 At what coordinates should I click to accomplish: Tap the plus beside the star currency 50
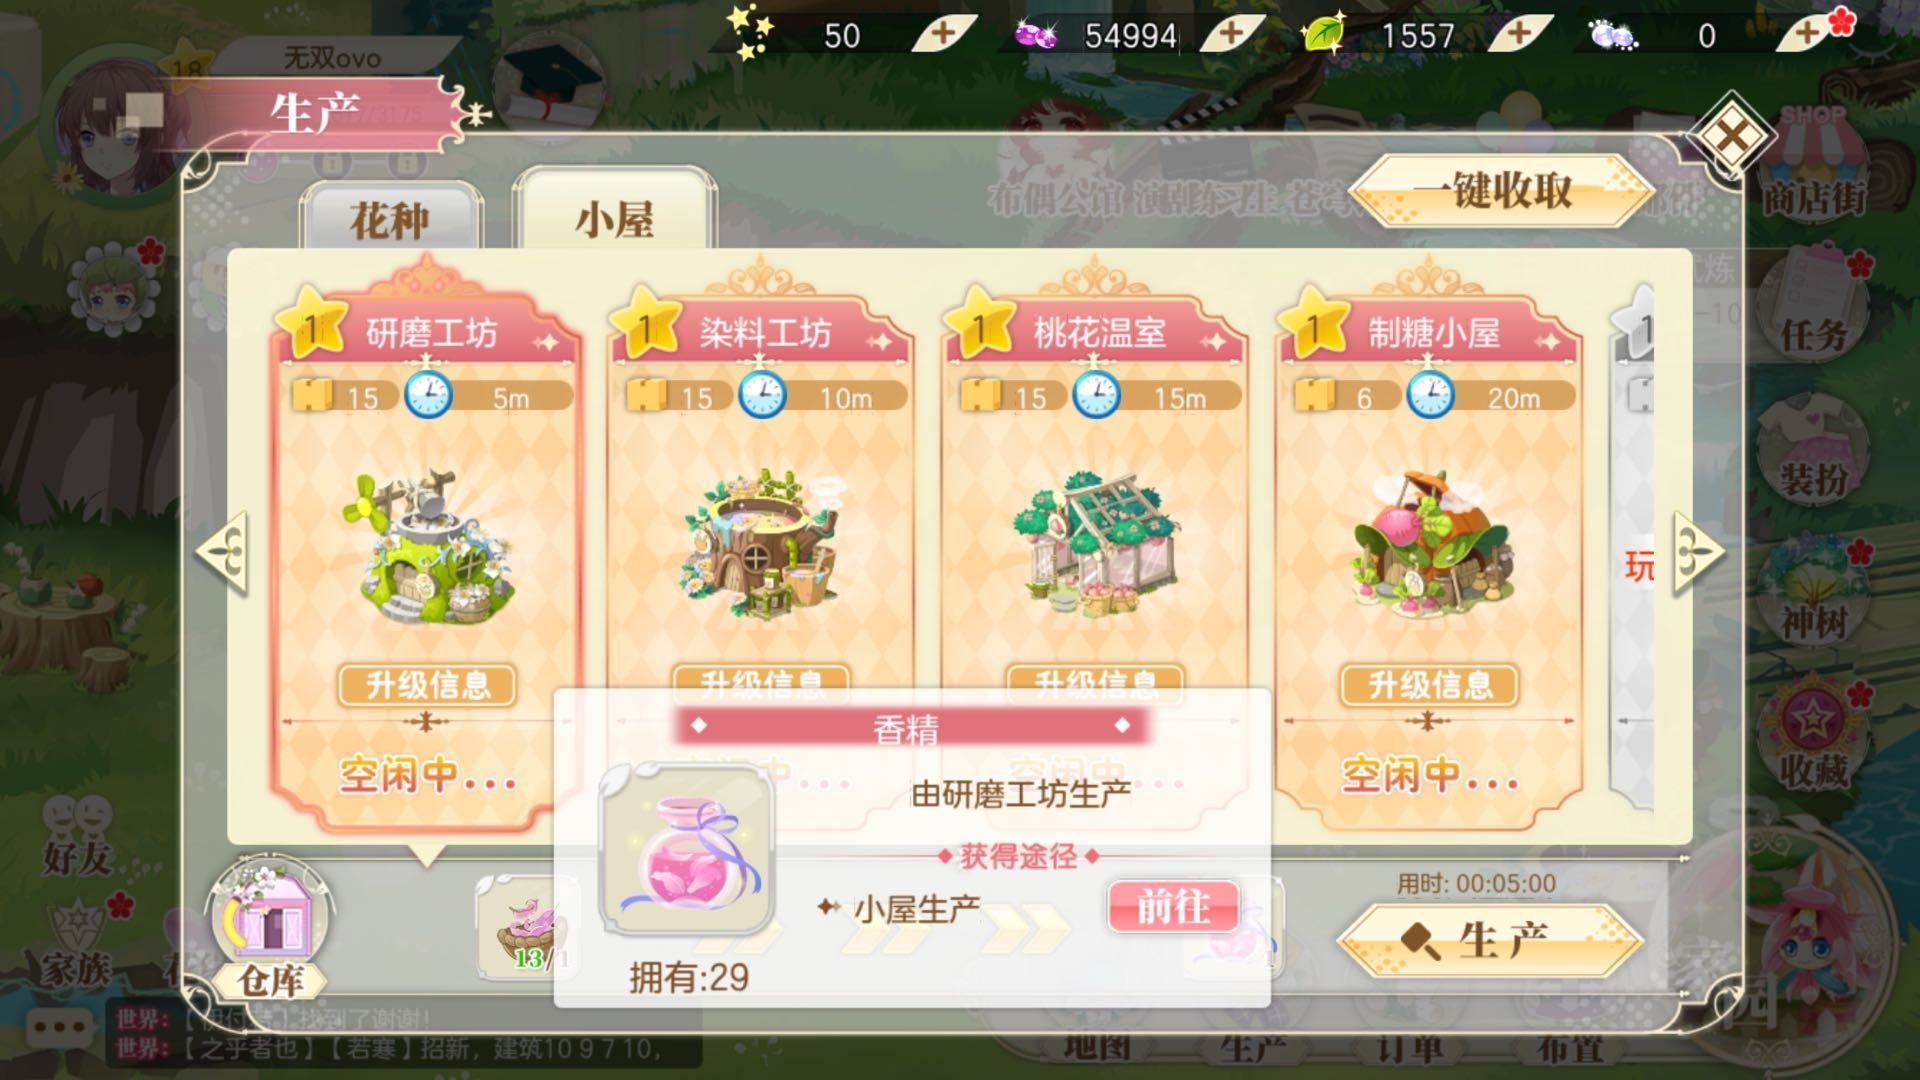(943, 35)
